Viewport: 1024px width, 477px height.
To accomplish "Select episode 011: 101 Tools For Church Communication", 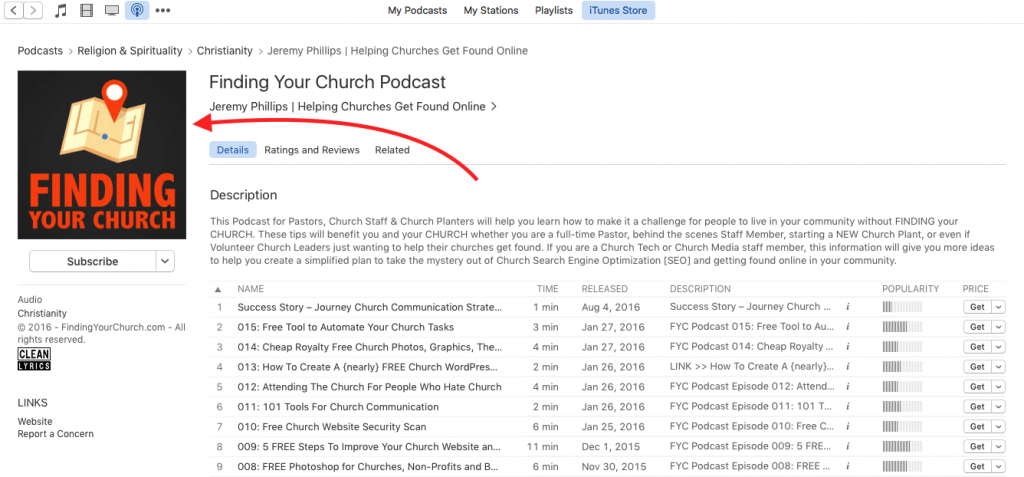I will [338, 406].
